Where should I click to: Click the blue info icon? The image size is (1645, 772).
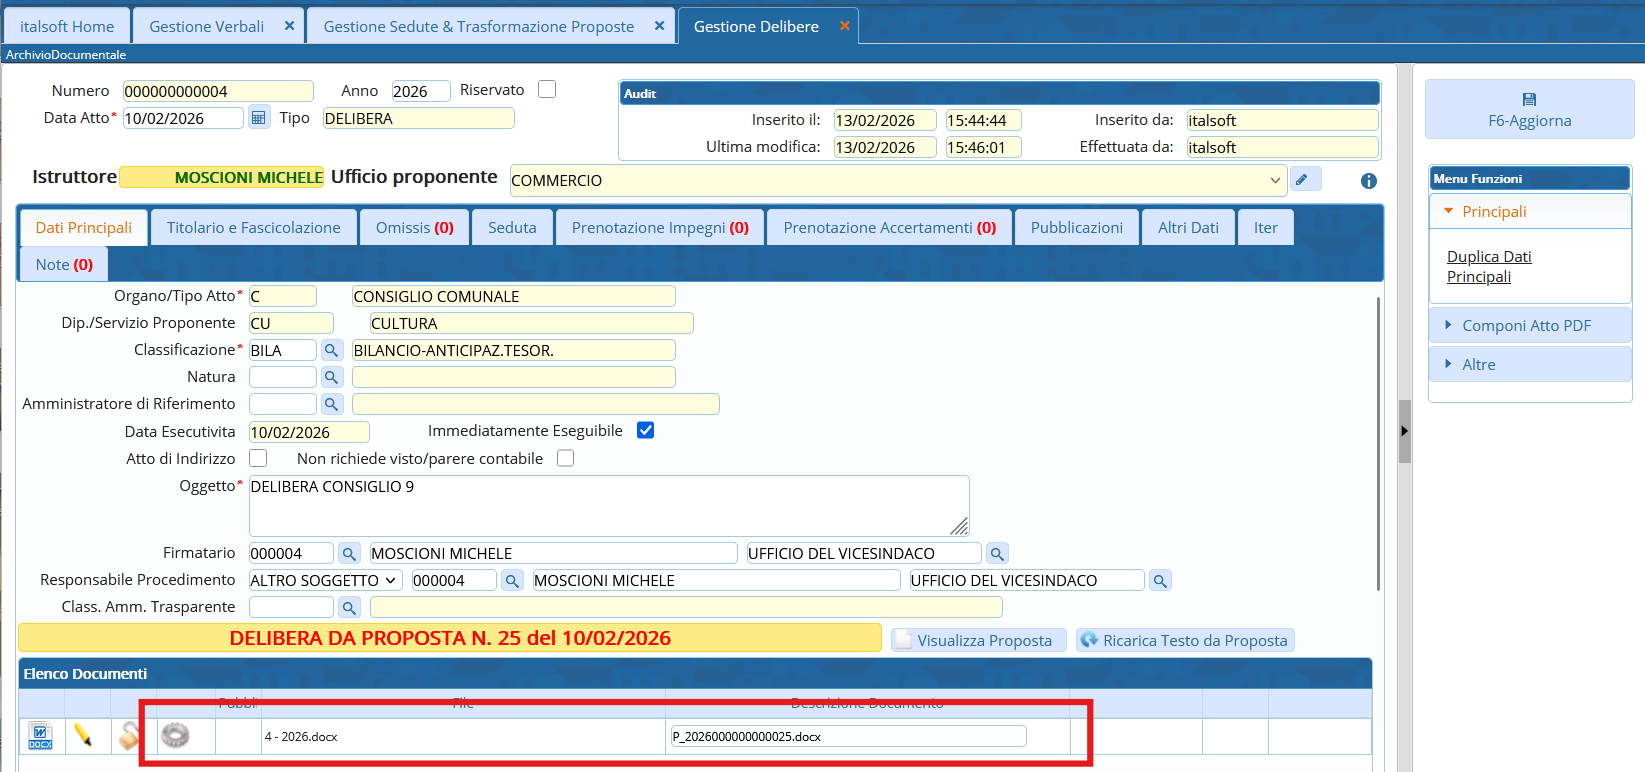[x=1368, y=181]
